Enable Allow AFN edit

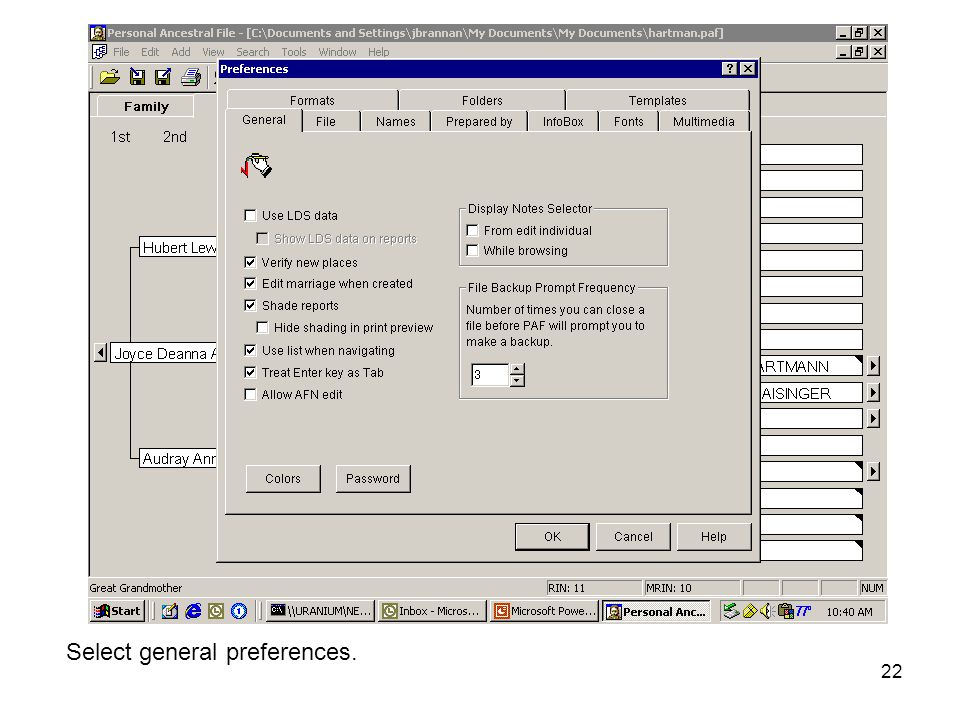point(250,394)
